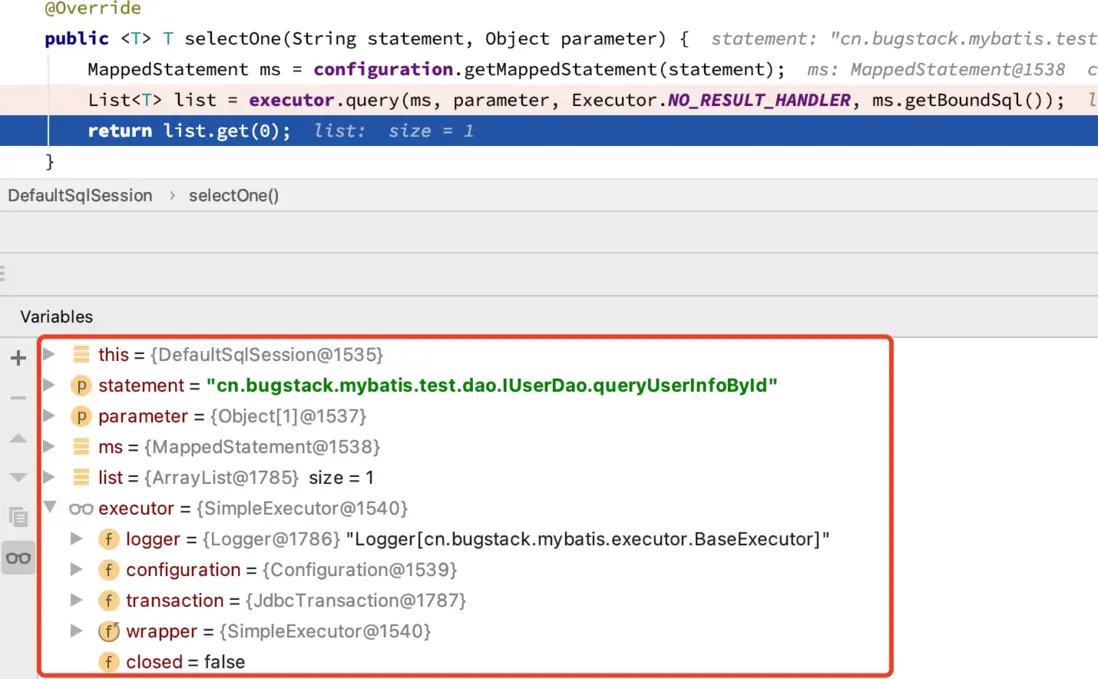The image size is (1098, 679).
Task: Expand the 'statement' variable node
Action: pos(49,384)
